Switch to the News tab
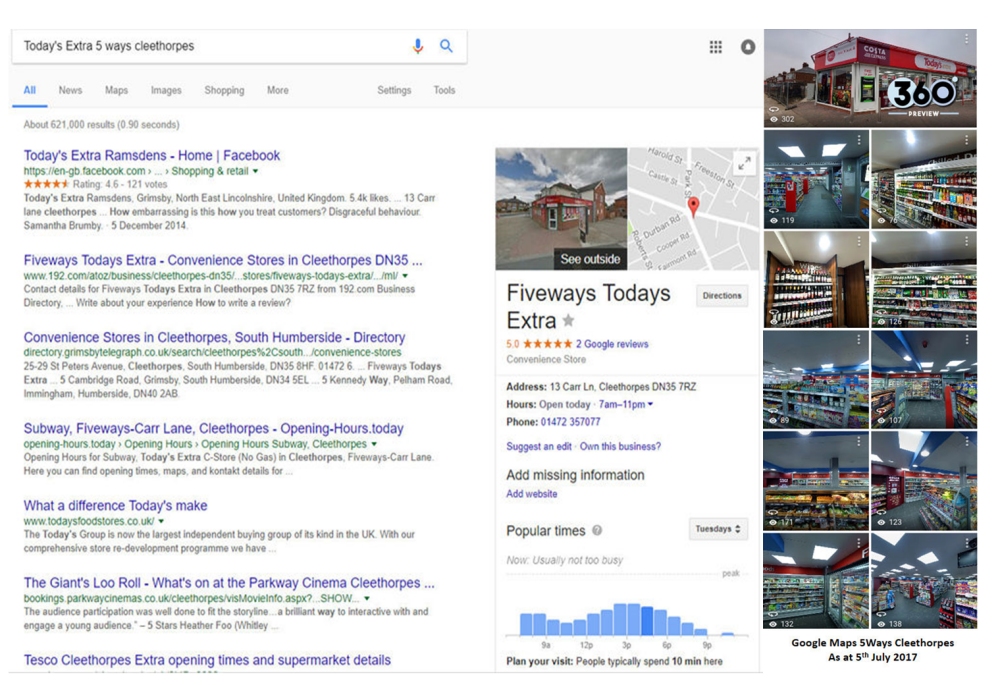Viewport: 1000px width, 685px height. tap(70, 90)
